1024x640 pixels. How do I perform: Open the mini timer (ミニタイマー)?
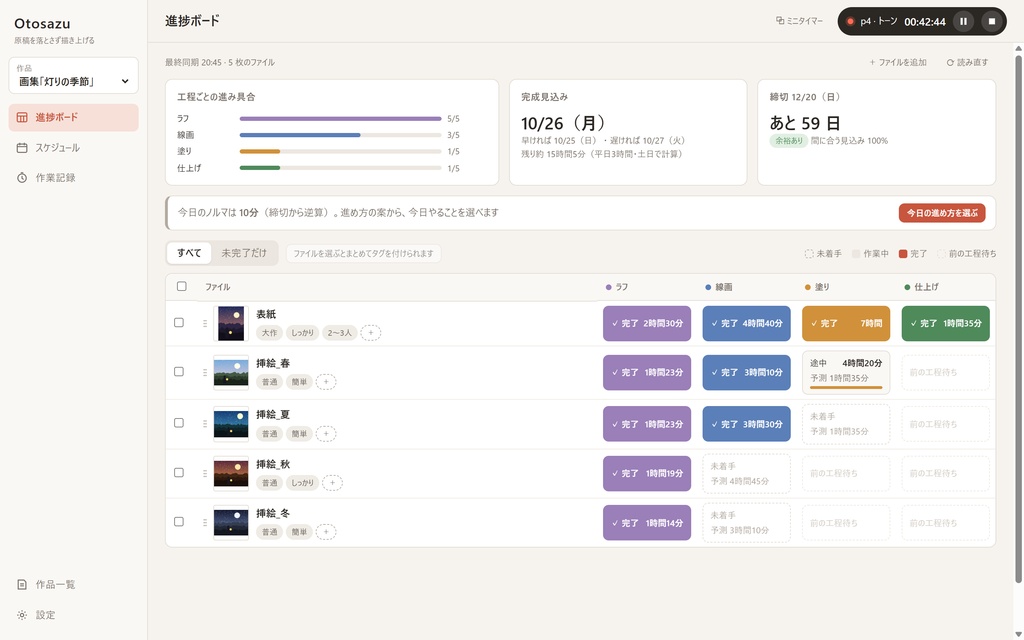799,21
